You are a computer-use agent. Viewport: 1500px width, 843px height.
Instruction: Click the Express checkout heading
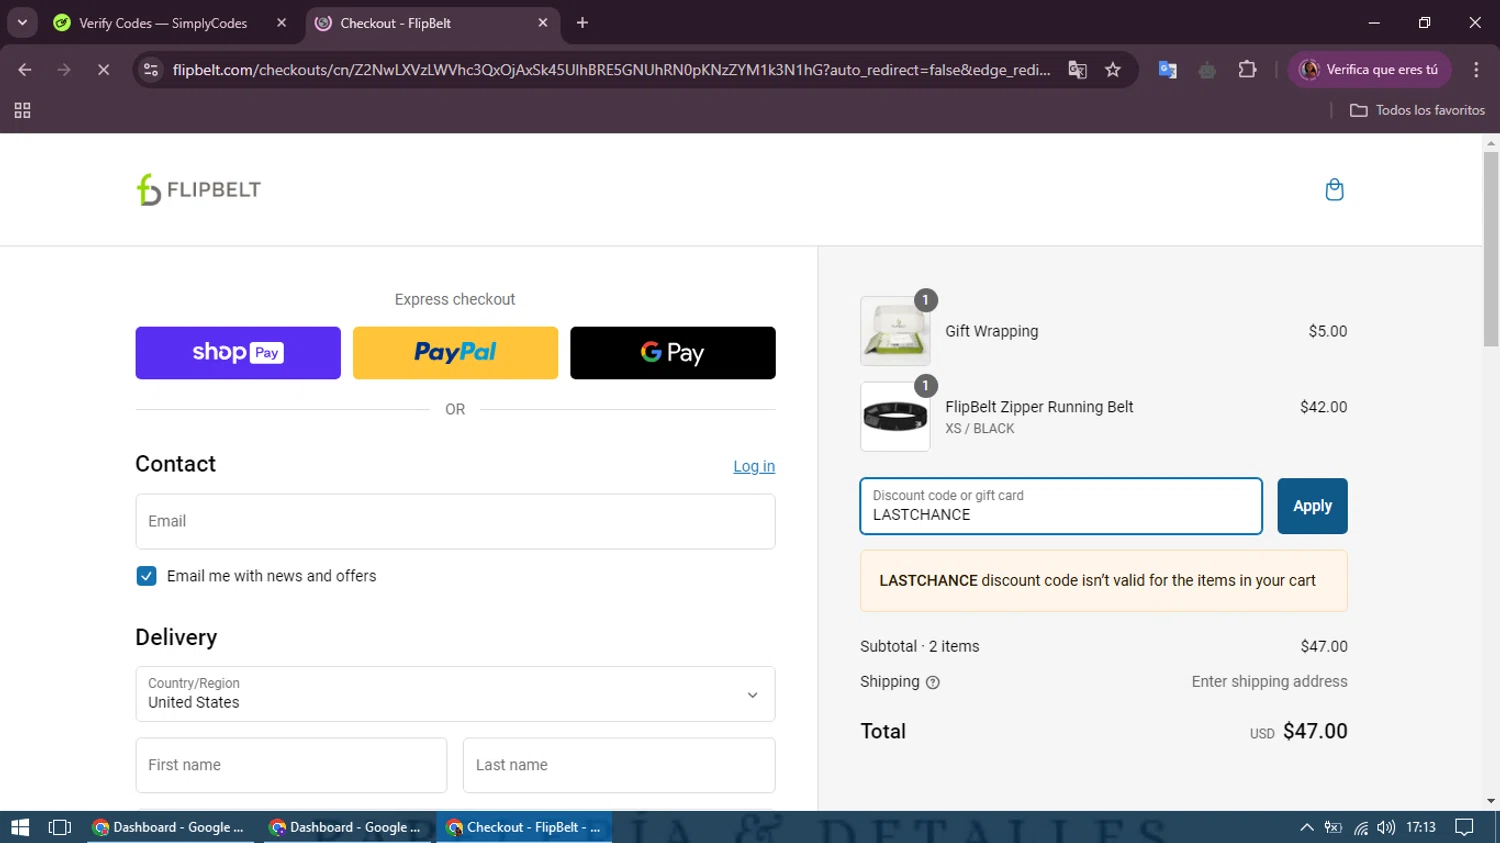[x=455, y=299]
